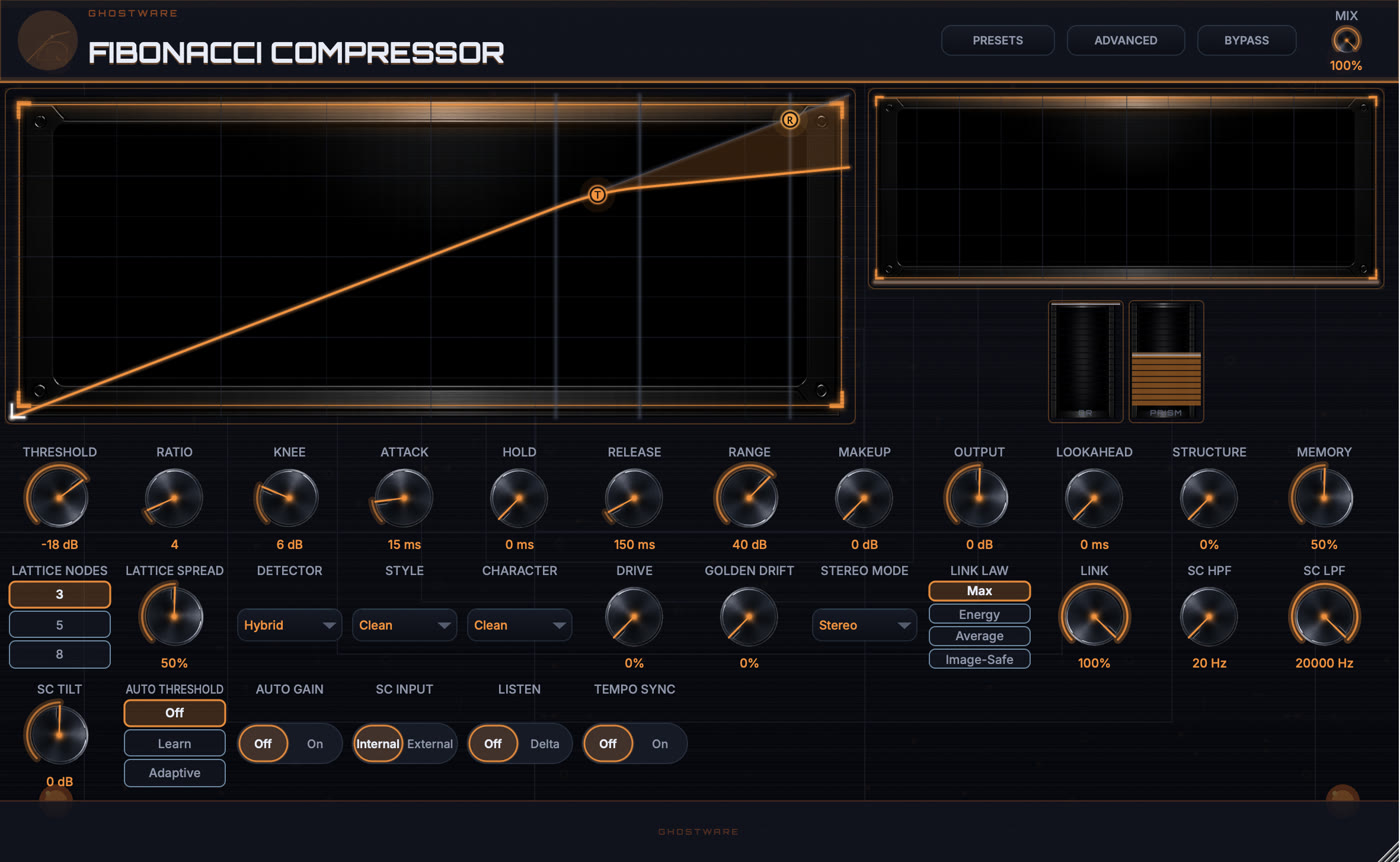1400x862 pixels.
Task: Set Listen mode to Delta
Action: (545, 744)
